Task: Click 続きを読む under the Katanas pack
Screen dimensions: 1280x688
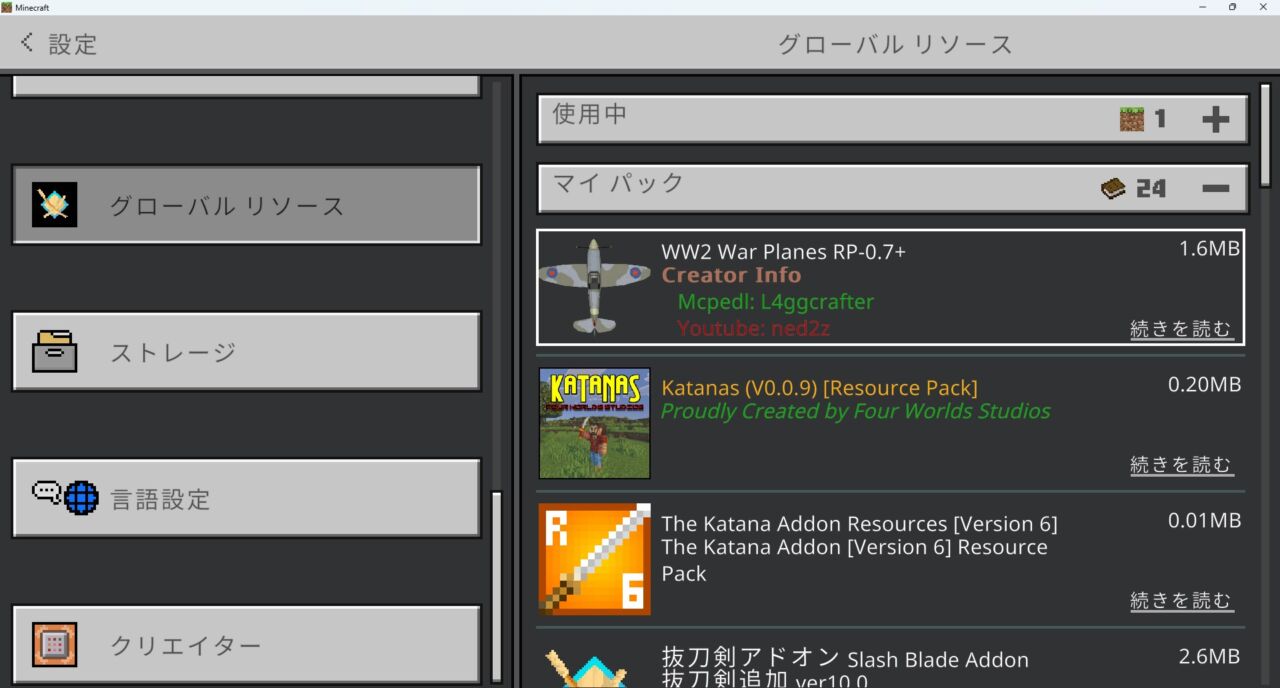Action: [x=1181, y=464]
